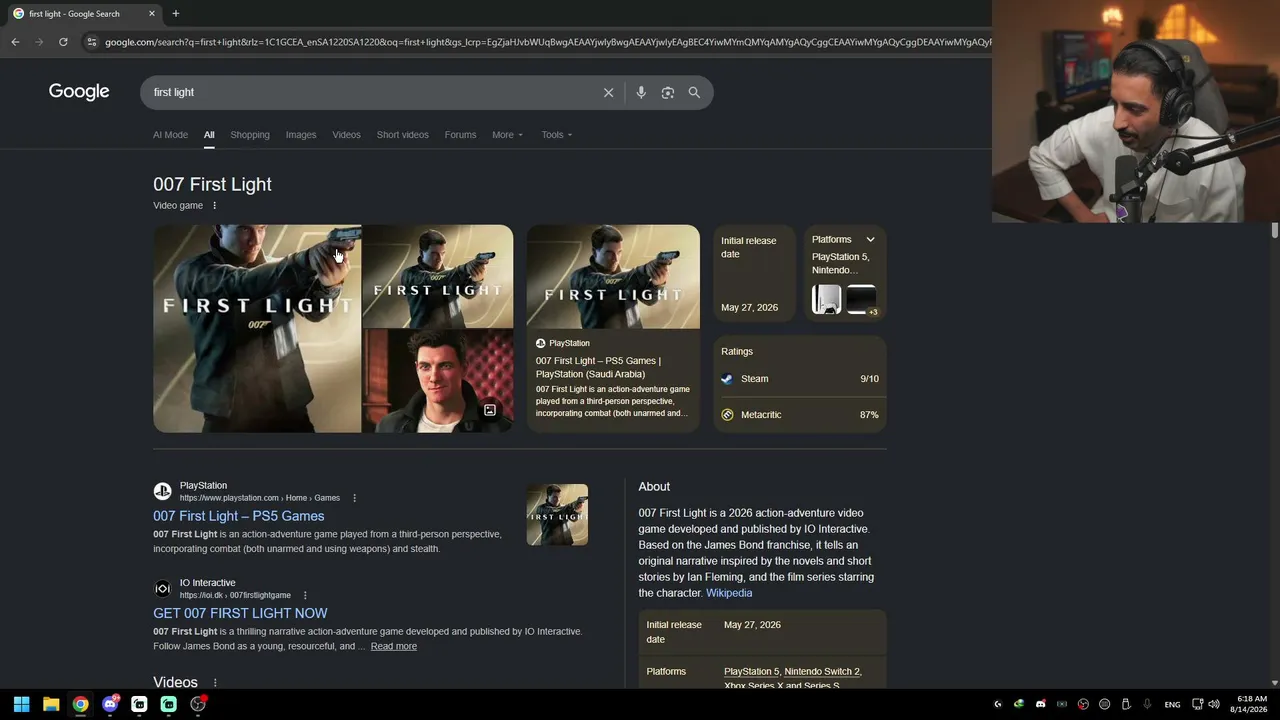Open the Steam rating row
Image resolution: width=1280 pixels, height=720 pixels.
point(800,379)
